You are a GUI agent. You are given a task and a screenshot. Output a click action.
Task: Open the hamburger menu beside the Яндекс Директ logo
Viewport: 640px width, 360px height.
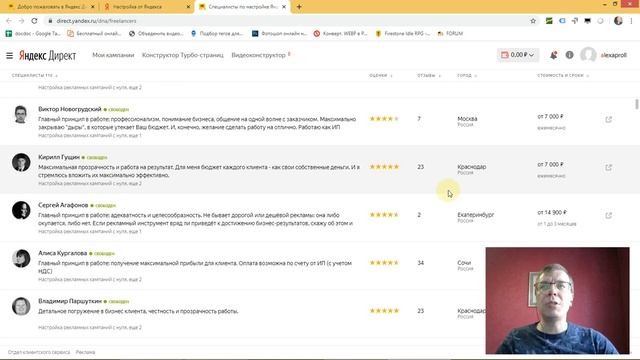(x=9, y=55)
